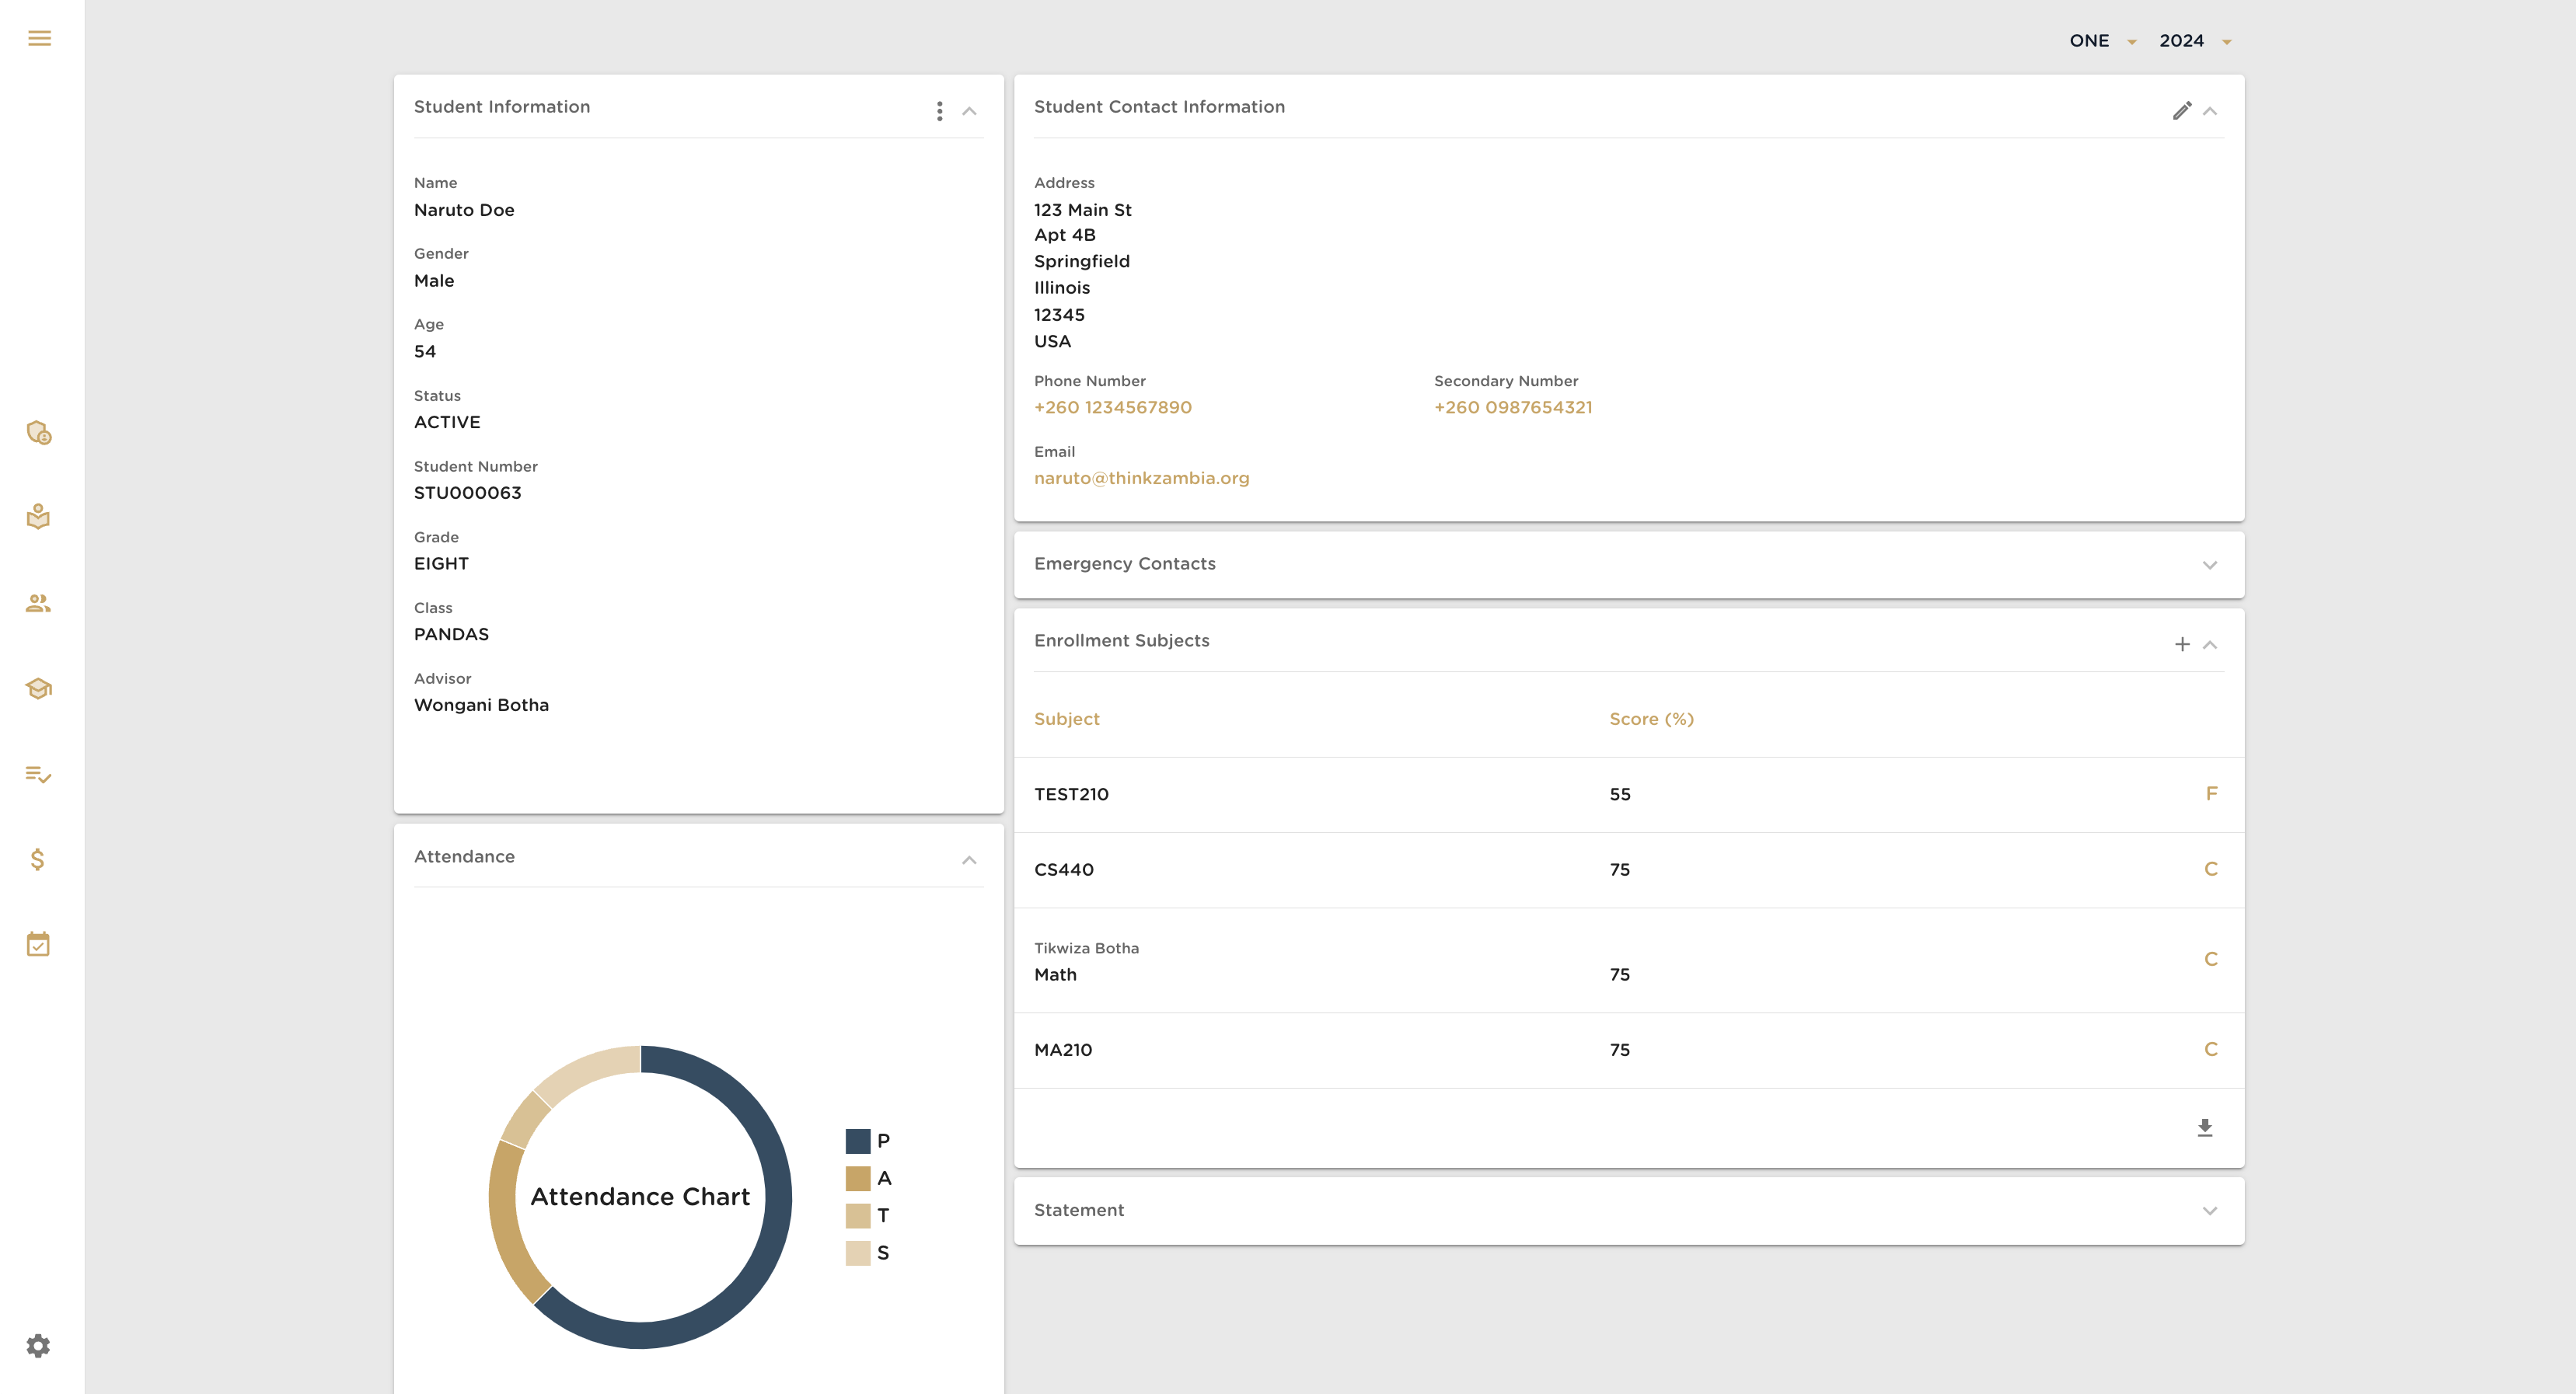Click the shield user icon in the sidebar
The width and height of the screenshot is (2576, 1394).
click(x=39, y=432)
